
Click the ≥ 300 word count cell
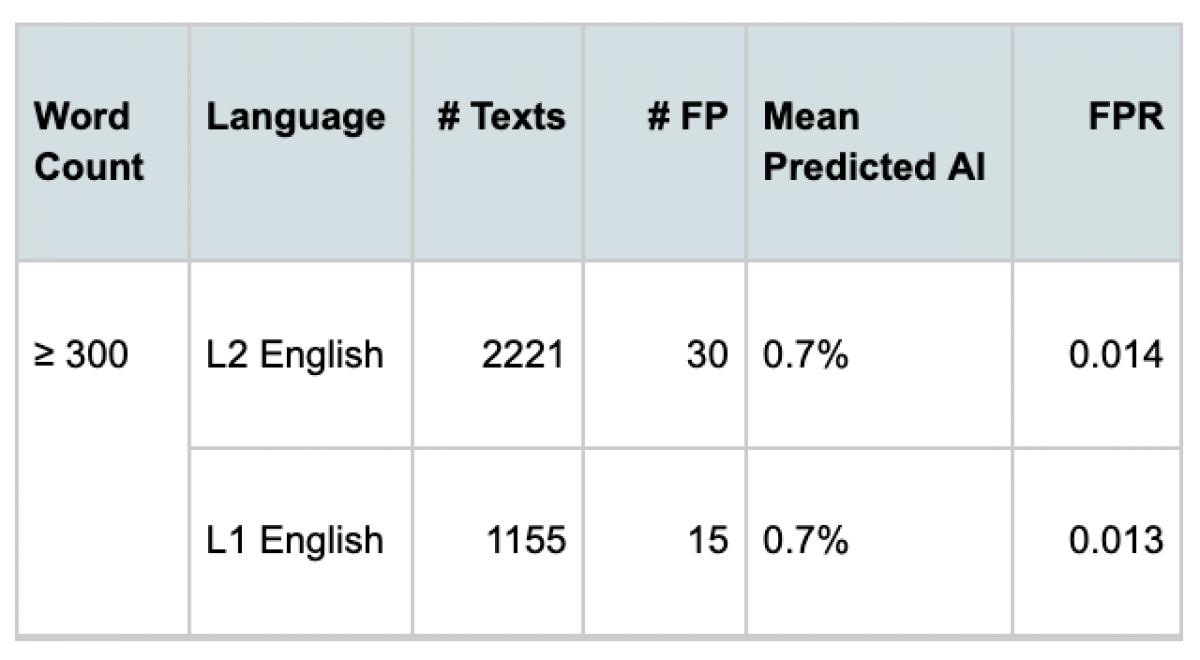pyautogui.click(x=82, y=355)
